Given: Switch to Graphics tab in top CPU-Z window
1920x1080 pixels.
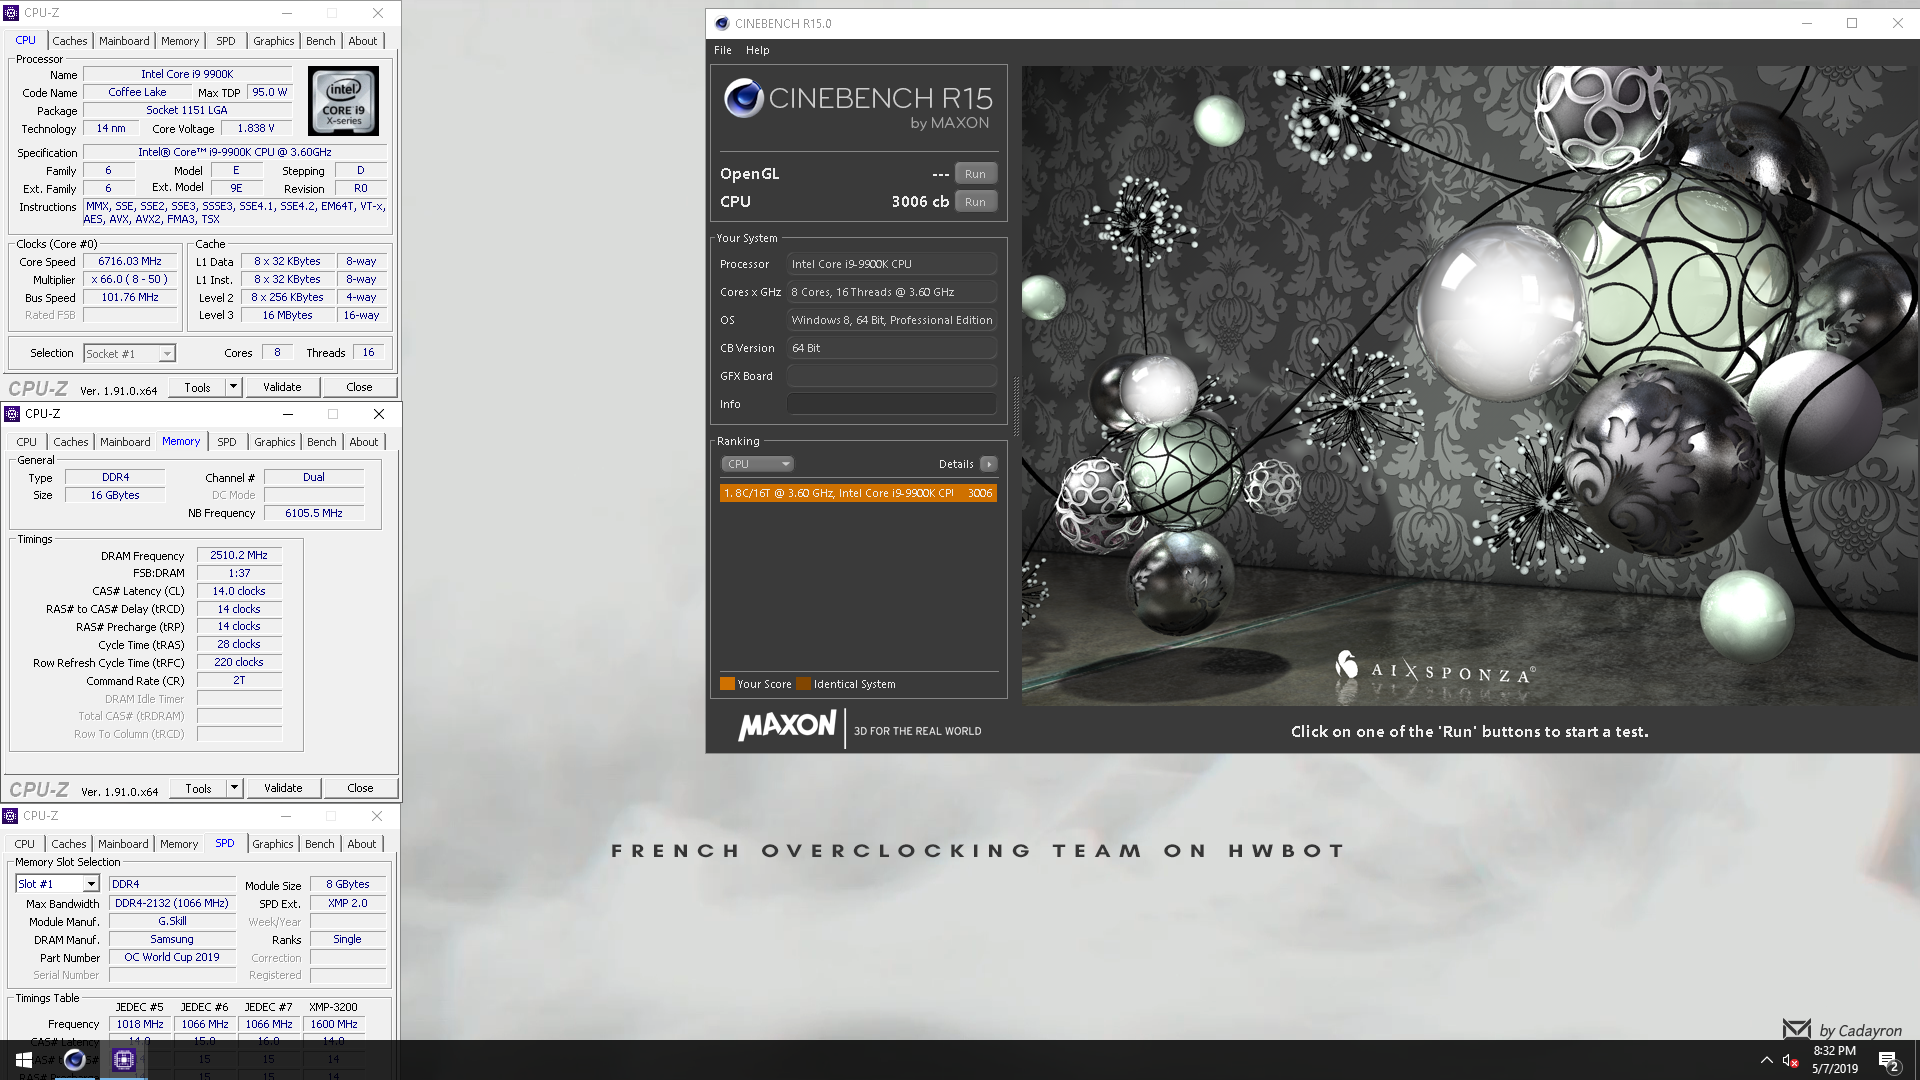Looking at the screenshot, I should point(273,41).
